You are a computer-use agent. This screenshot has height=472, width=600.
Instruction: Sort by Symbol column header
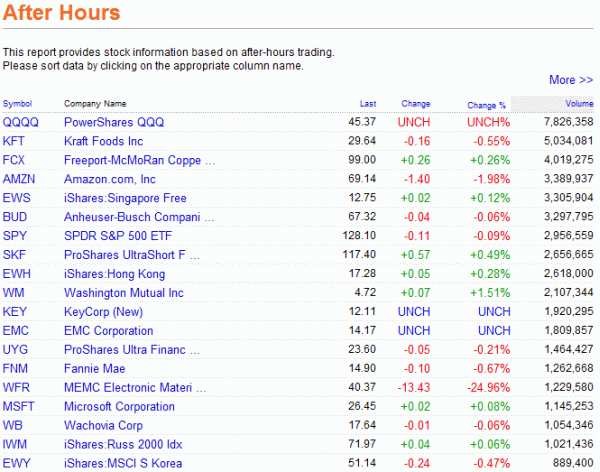17,104
